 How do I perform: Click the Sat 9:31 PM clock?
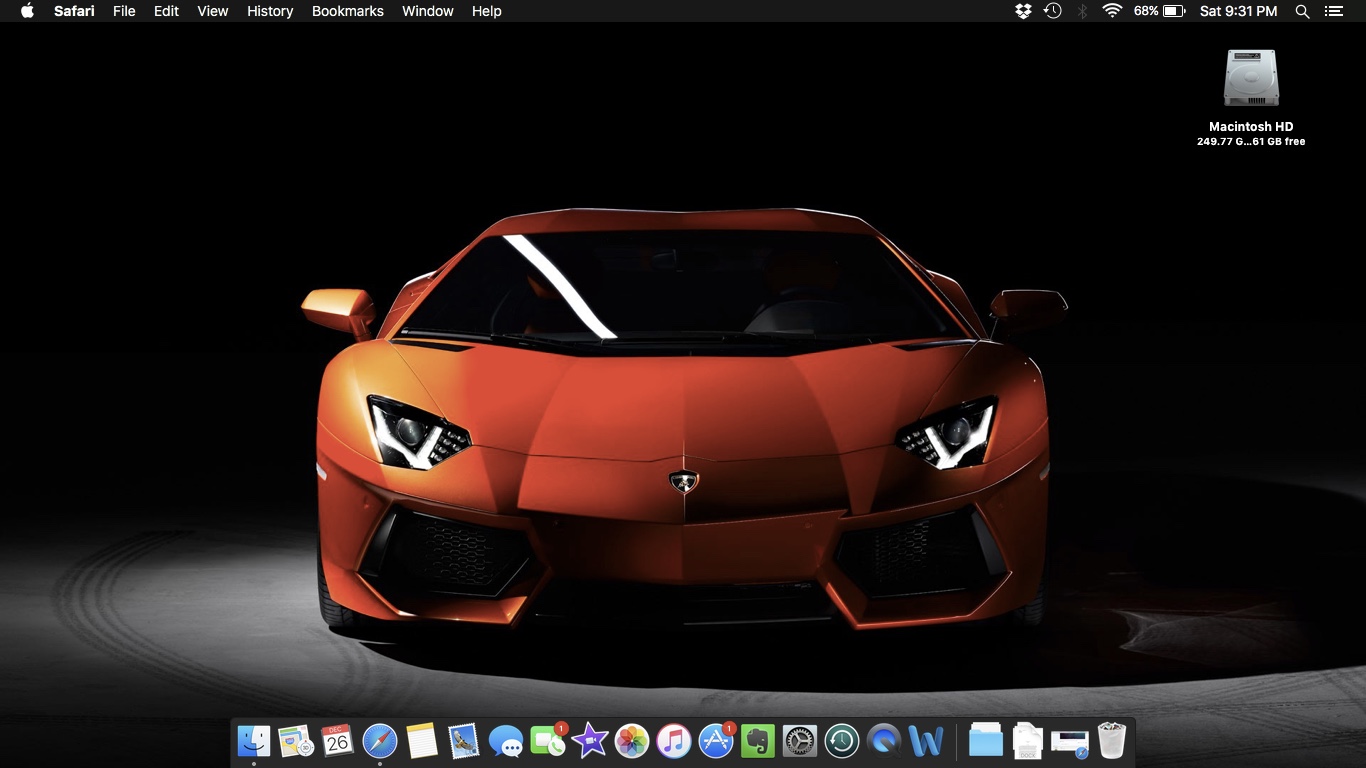1239,11
